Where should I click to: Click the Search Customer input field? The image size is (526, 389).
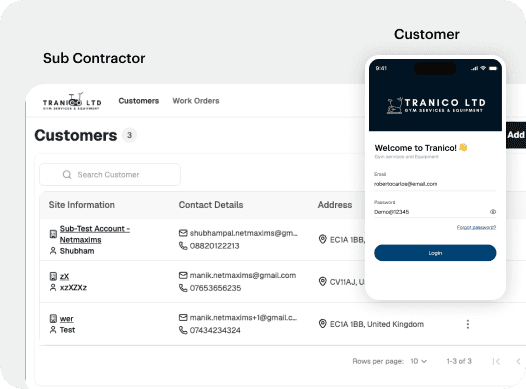(x=110, y=174)
